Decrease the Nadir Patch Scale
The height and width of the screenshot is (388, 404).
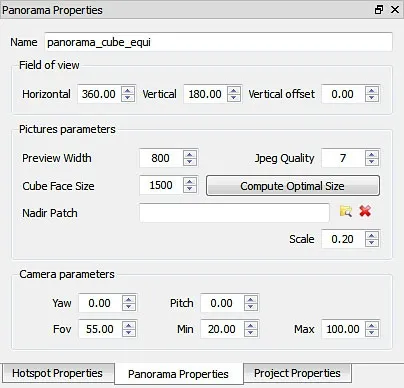tap(372, 243)
